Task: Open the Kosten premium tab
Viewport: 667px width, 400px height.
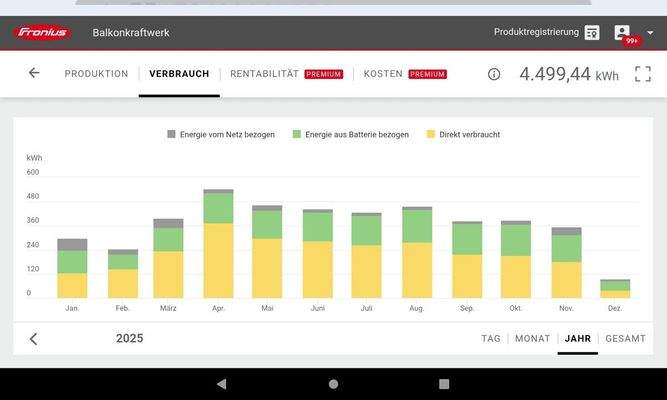Action: click(x=404, y=74)
